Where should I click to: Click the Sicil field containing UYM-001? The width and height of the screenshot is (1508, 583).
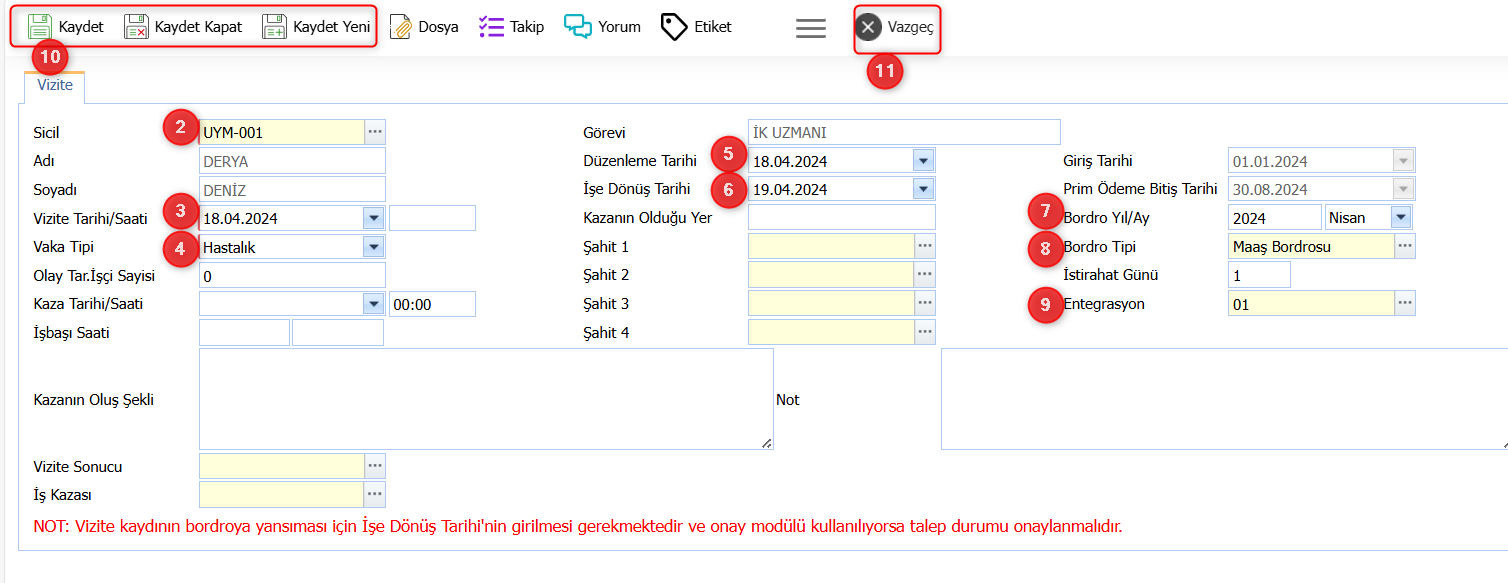pos(282,132)
